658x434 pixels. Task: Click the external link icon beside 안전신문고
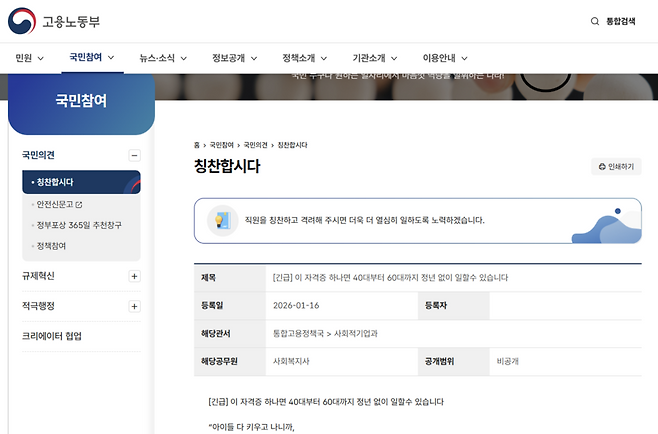pyautogui.click(x=79, y=204)
